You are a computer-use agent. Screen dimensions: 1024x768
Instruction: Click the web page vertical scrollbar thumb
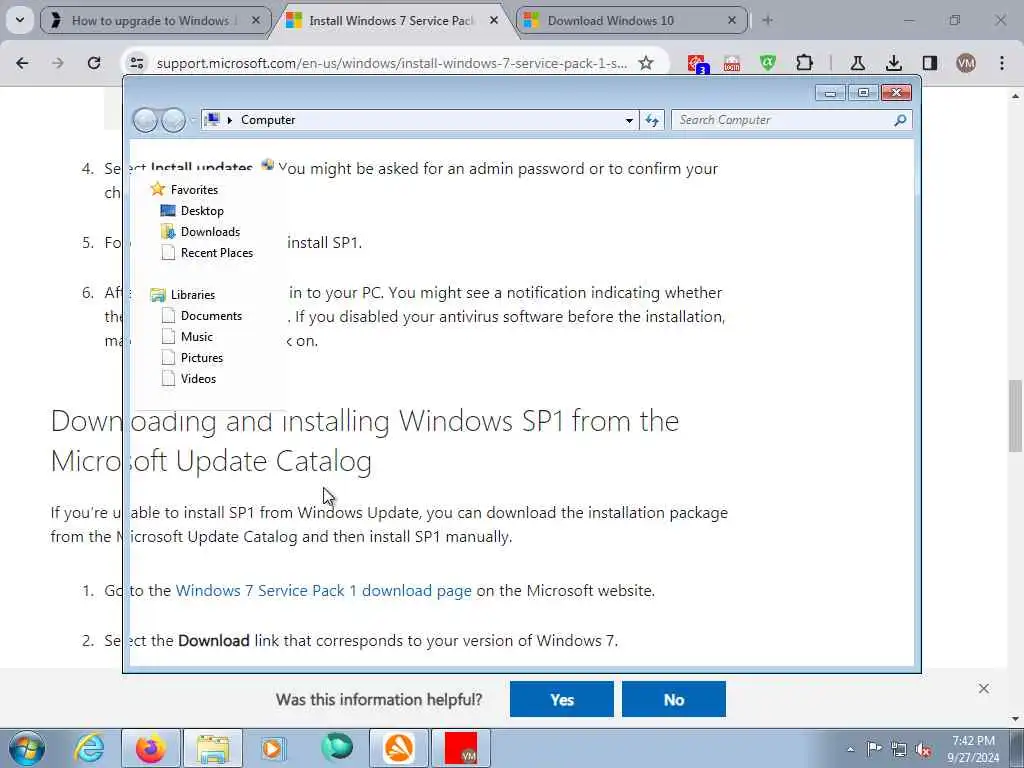pyautogui.click(x=1016, y=415)
